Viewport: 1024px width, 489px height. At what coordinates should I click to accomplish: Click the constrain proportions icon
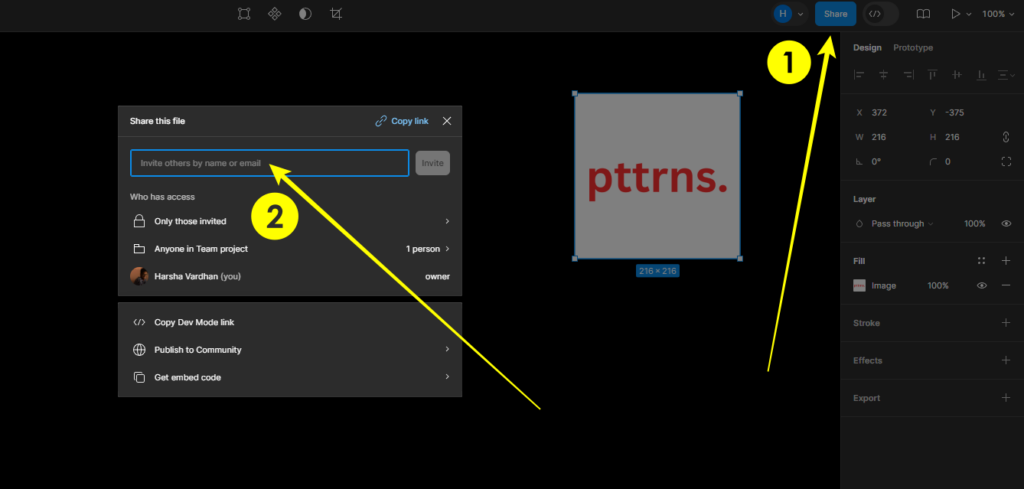coord(1006,137)
